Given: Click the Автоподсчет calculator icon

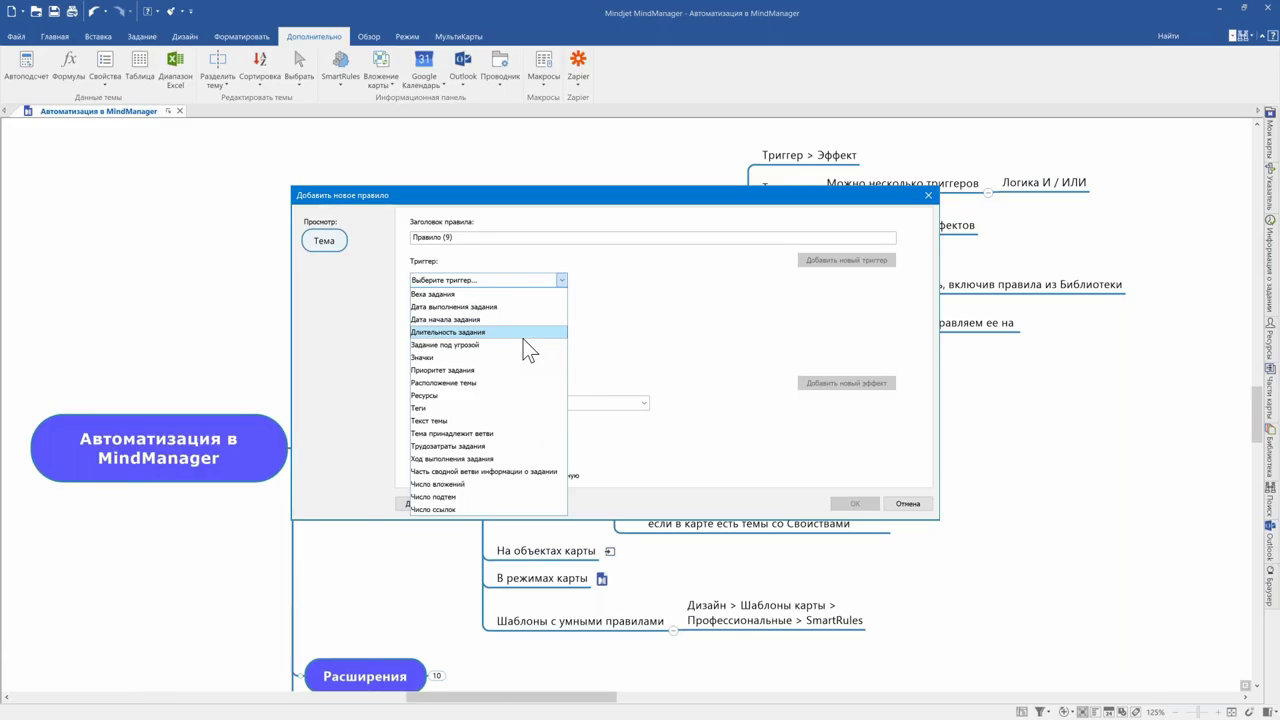Looking at the screenshot, I should point(26,60).
